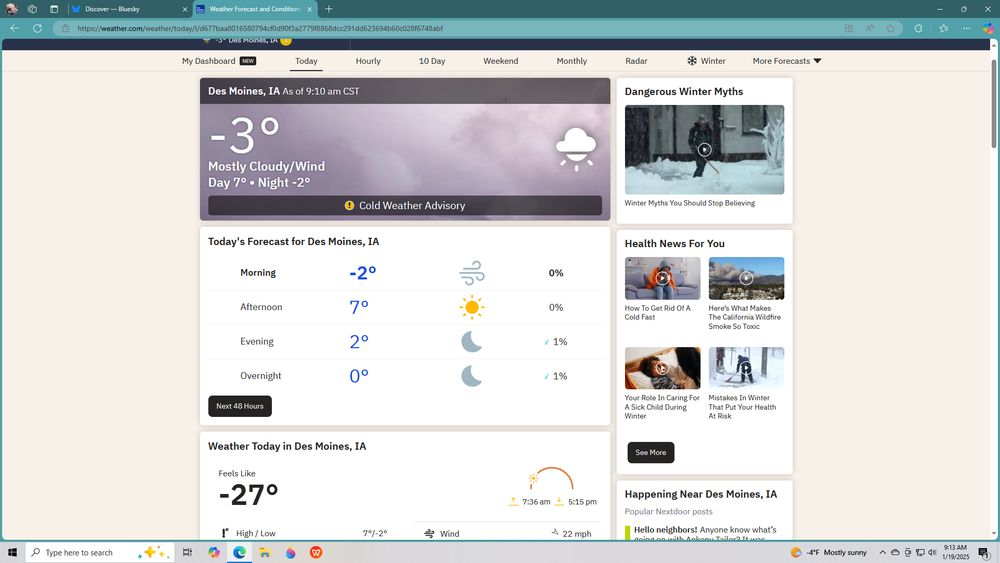Open the Radar tab

[x=636, y=61]
